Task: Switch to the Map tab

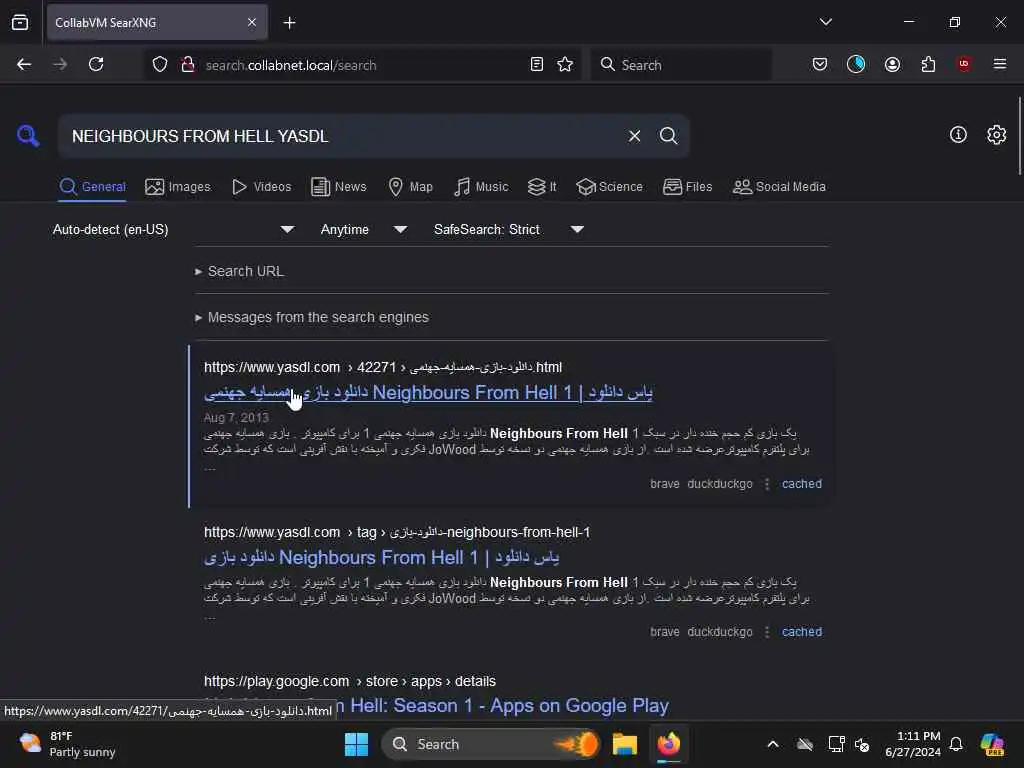Action: (x=410, y=187)
